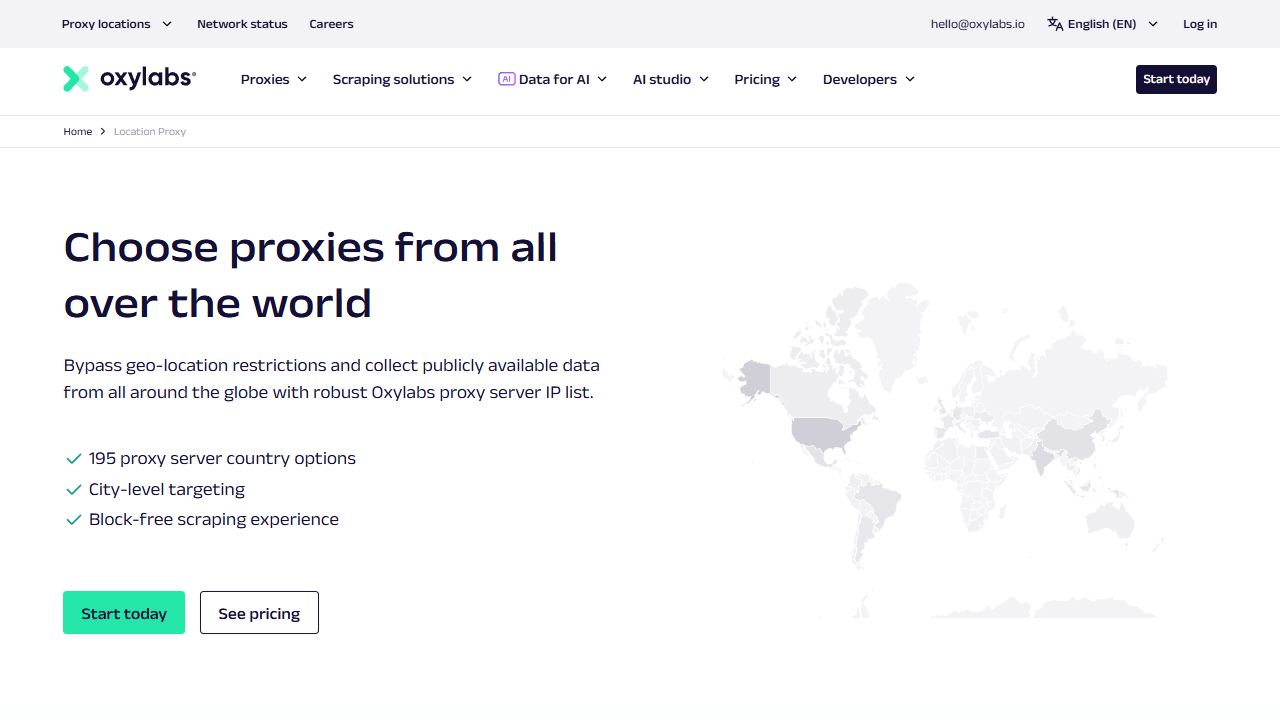
Task: Click the green Start today button
Action: tap(124, 613)
